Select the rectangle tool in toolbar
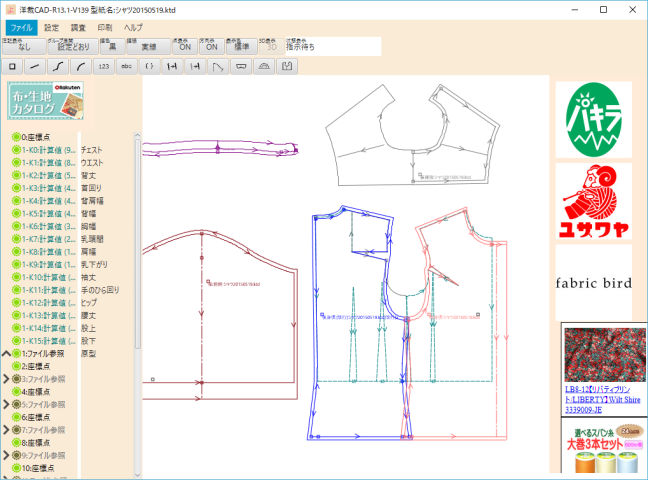Screen dimensions: 648x480 13,66
